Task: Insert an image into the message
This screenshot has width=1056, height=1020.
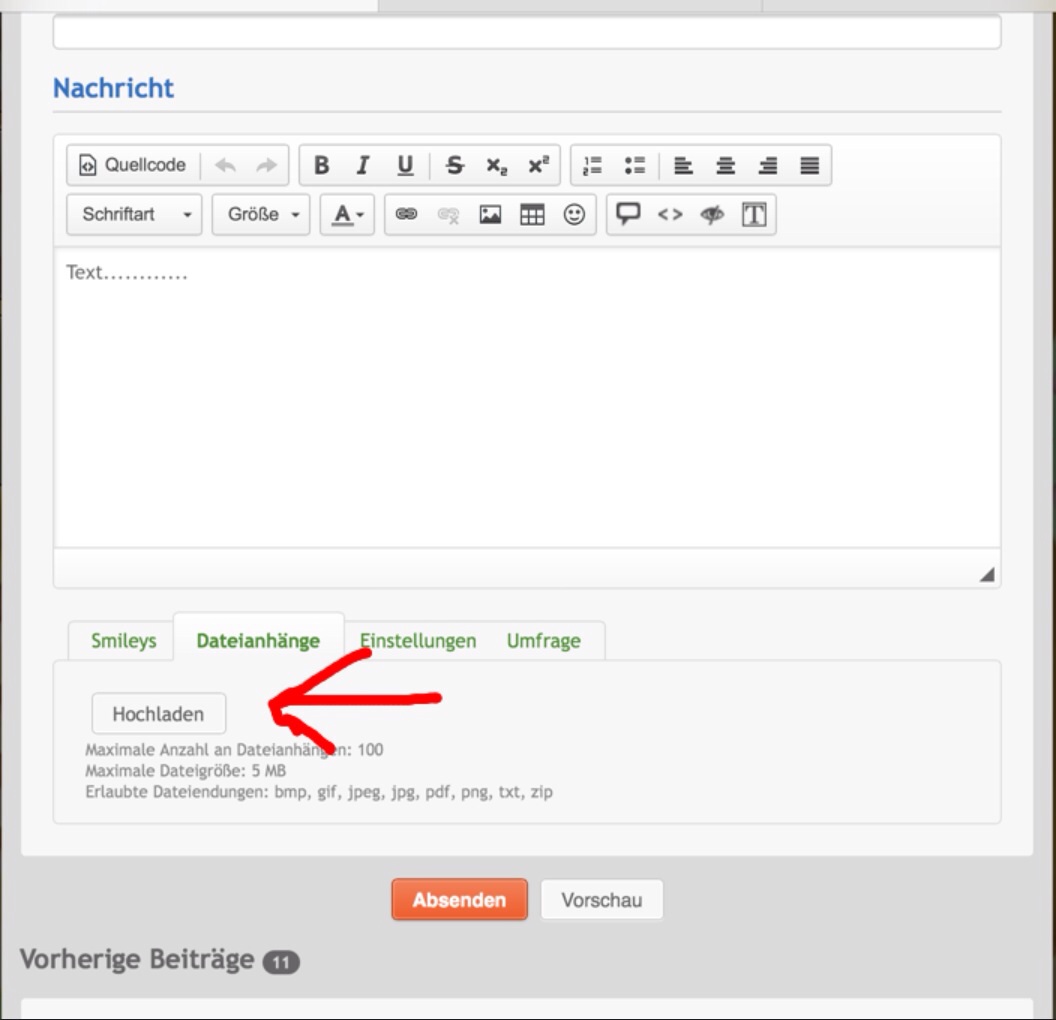Action: [x=490, y=215]
